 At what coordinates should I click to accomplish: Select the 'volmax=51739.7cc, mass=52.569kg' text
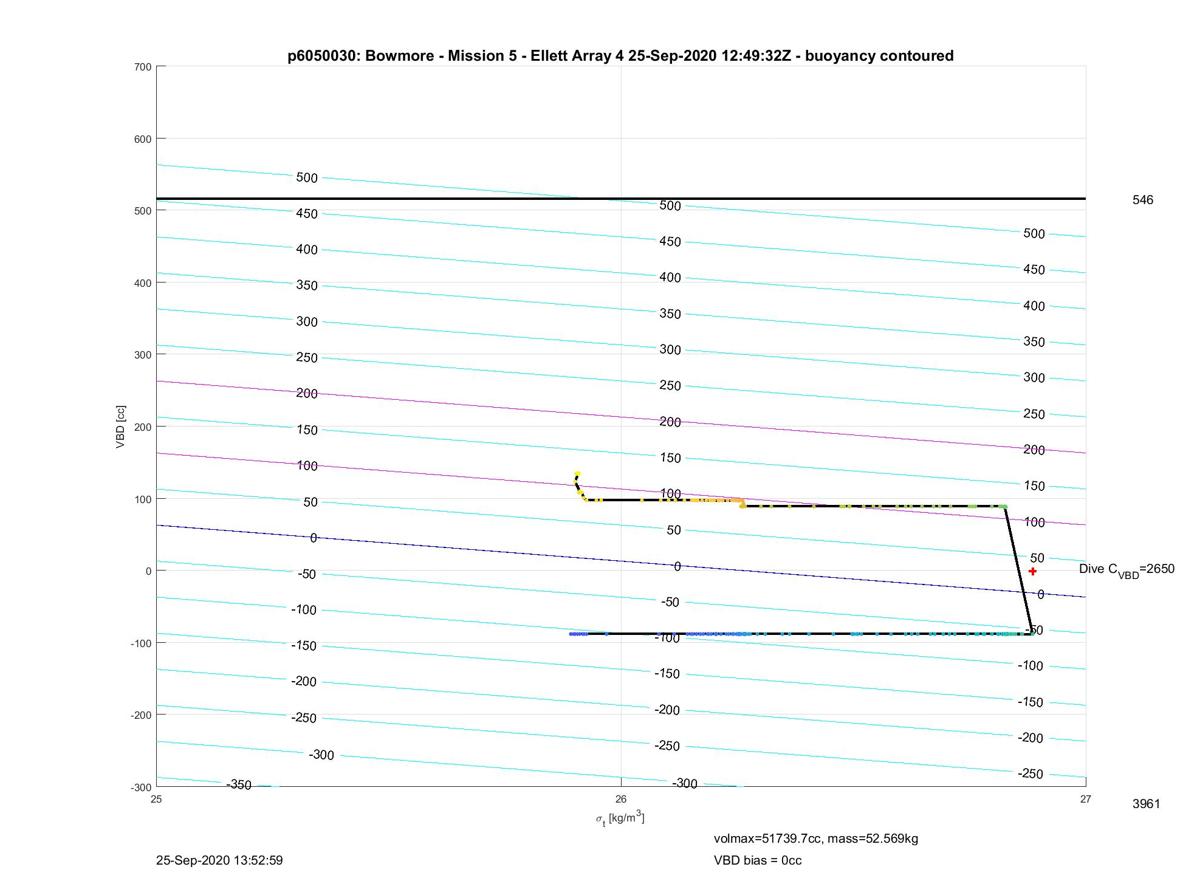pyautogui.click(x=816, y=838)
